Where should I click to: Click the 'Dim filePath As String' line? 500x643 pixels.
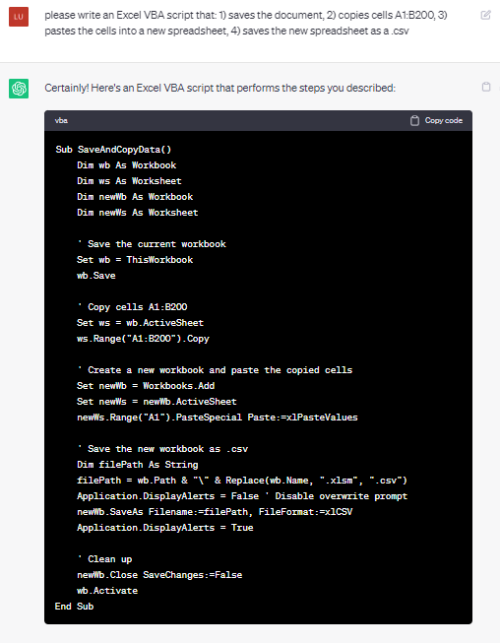[137, 465]
